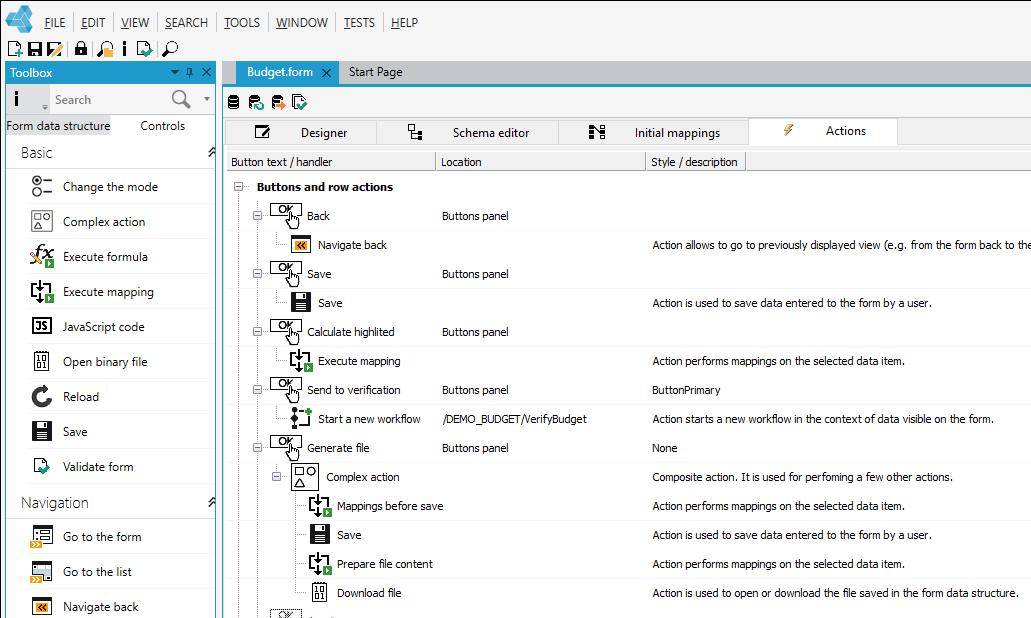Select Execute formula in Toolbox
Viewport: 1031px width, 618px height.
105,256
